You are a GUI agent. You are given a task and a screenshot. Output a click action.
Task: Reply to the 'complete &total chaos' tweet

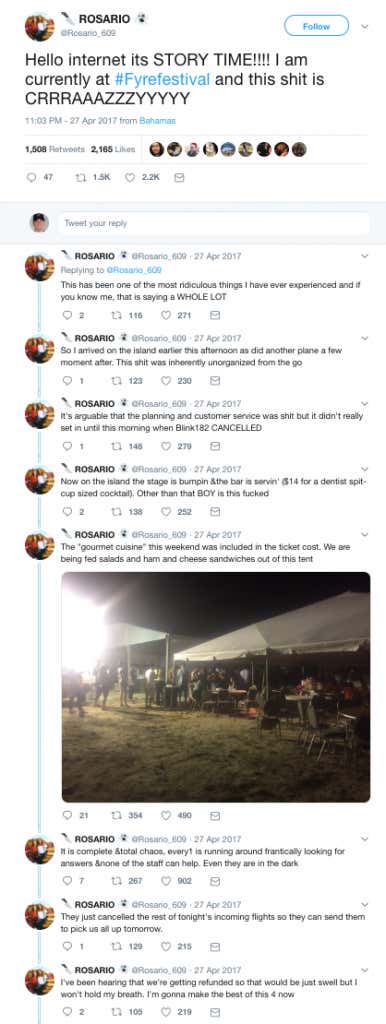point(67,880)
